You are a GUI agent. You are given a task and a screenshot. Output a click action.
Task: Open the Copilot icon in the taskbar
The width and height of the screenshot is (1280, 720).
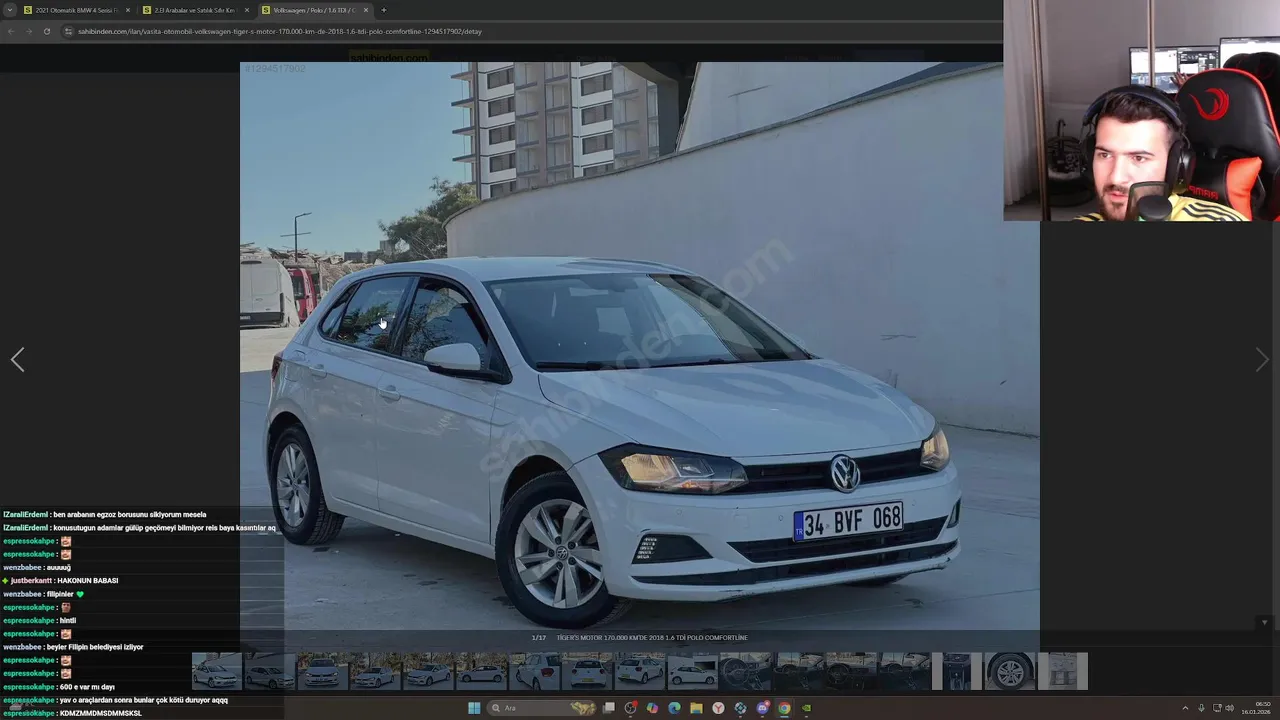click(x=652, y=708)
